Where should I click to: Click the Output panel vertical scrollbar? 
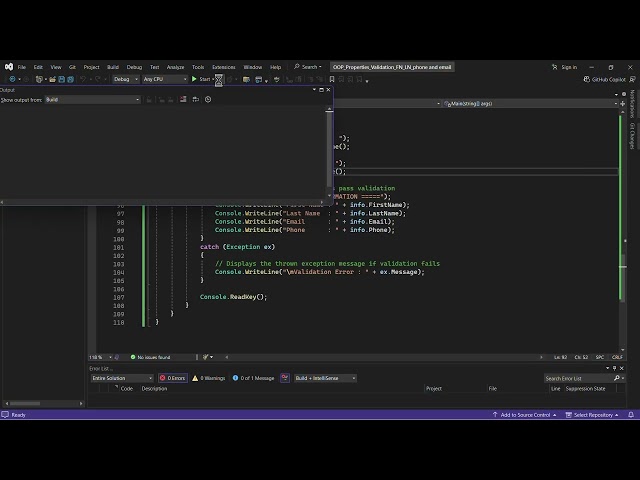(x=329, y=153)
